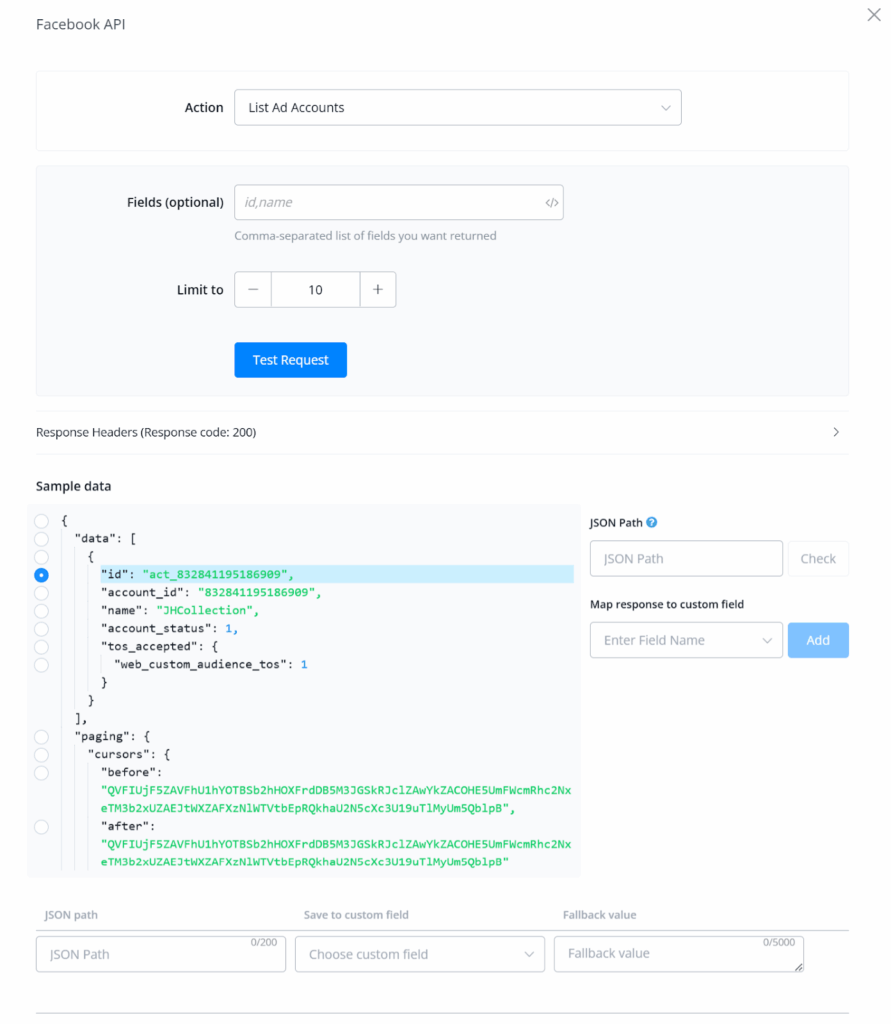Select the "web_custom_audience_tos" radio button
The width and height of the screenshot is (891, 1024).
coord(41,665)
